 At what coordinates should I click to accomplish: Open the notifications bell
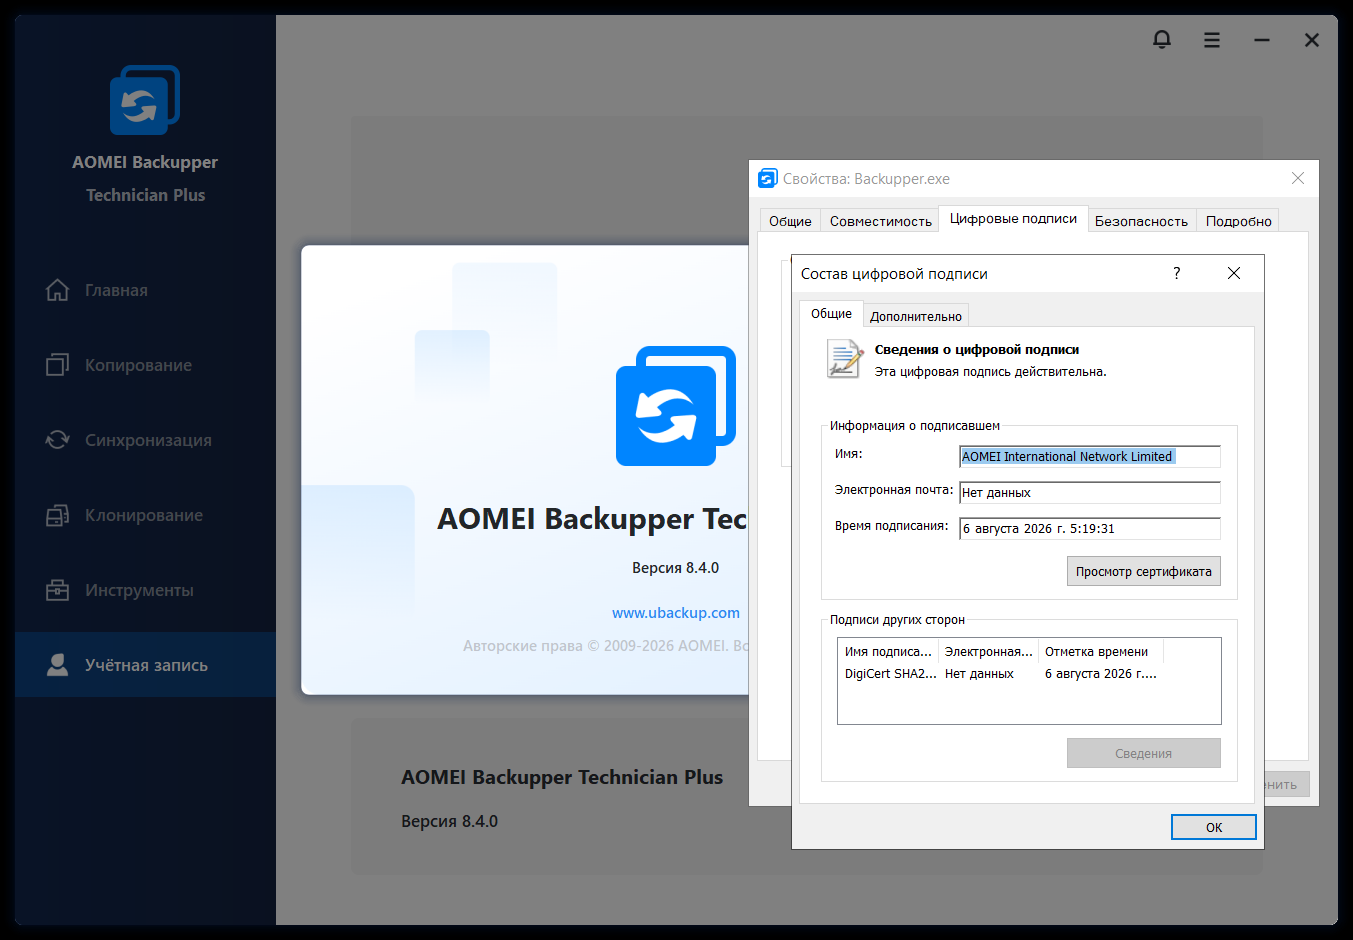tap(1162, 40)
